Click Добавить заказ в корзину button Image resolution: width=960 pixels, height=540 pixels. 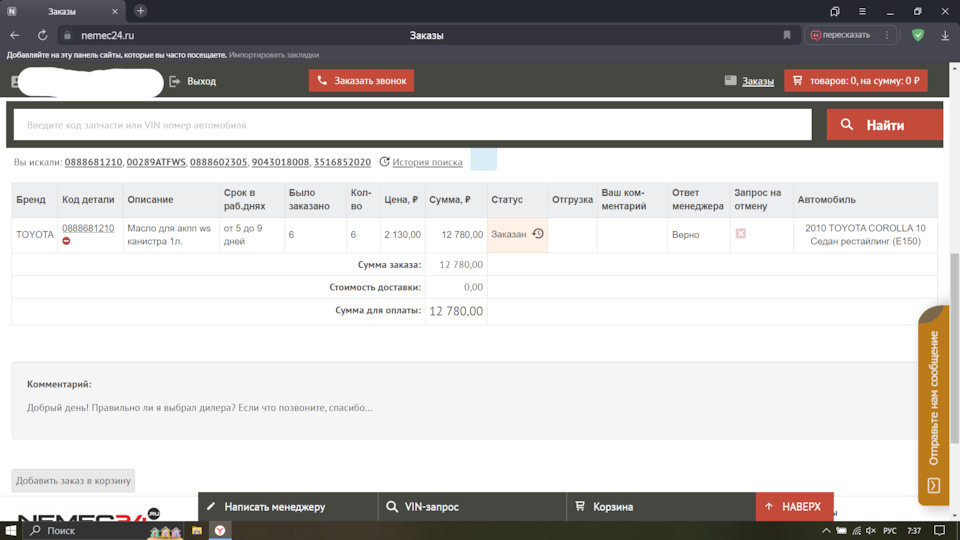coord(73,481)
